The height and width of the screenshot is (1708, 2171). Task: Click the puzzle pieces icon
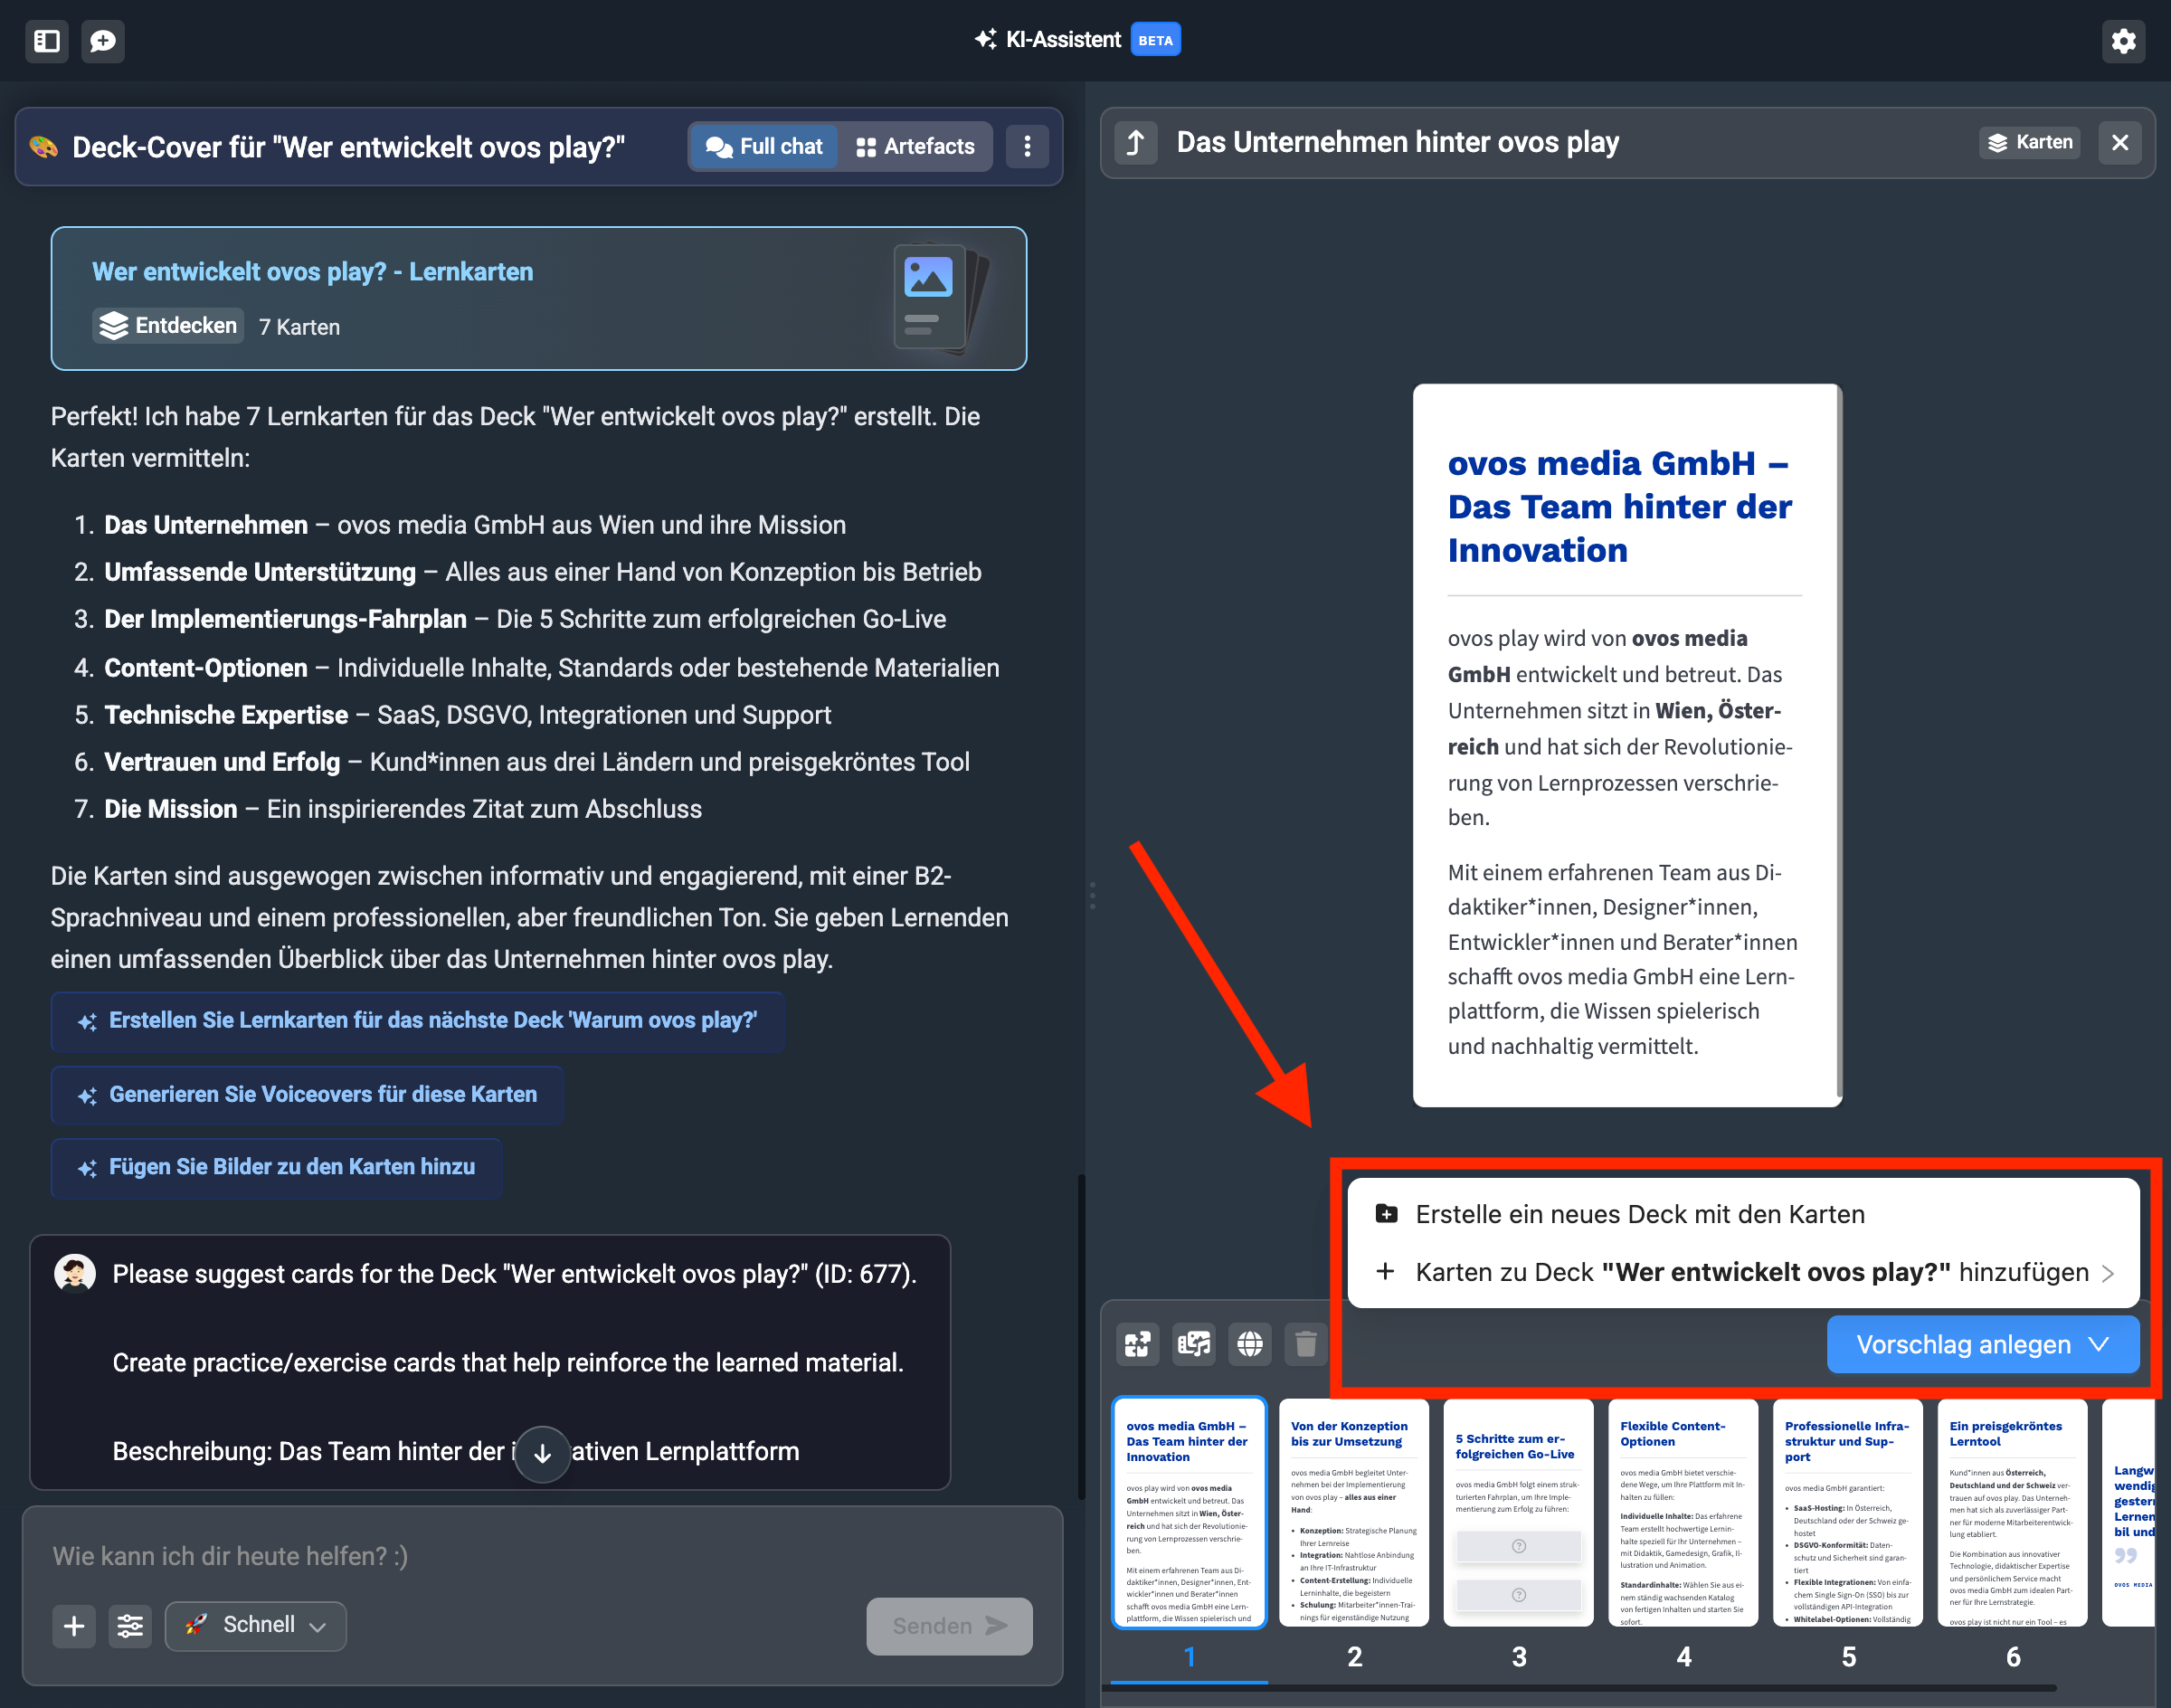(x=1138, y=1344)
